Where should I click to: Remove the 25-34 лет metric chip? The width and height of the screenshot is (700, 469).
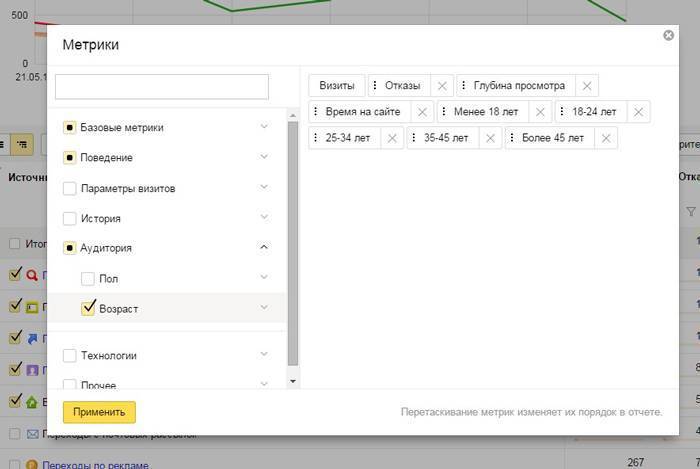[x=392, y=138]
